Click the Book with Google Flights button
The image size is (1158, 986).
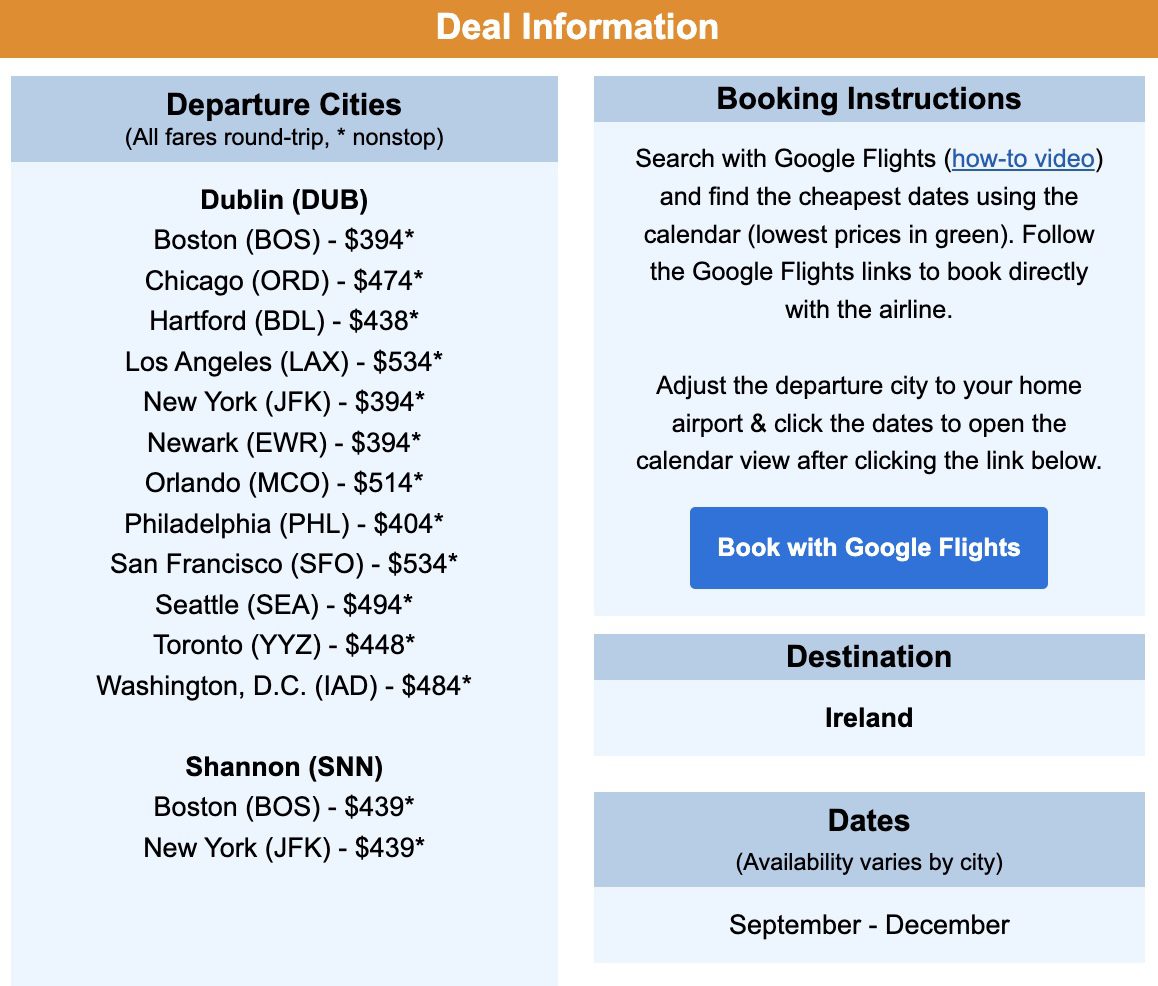point(868,548)
